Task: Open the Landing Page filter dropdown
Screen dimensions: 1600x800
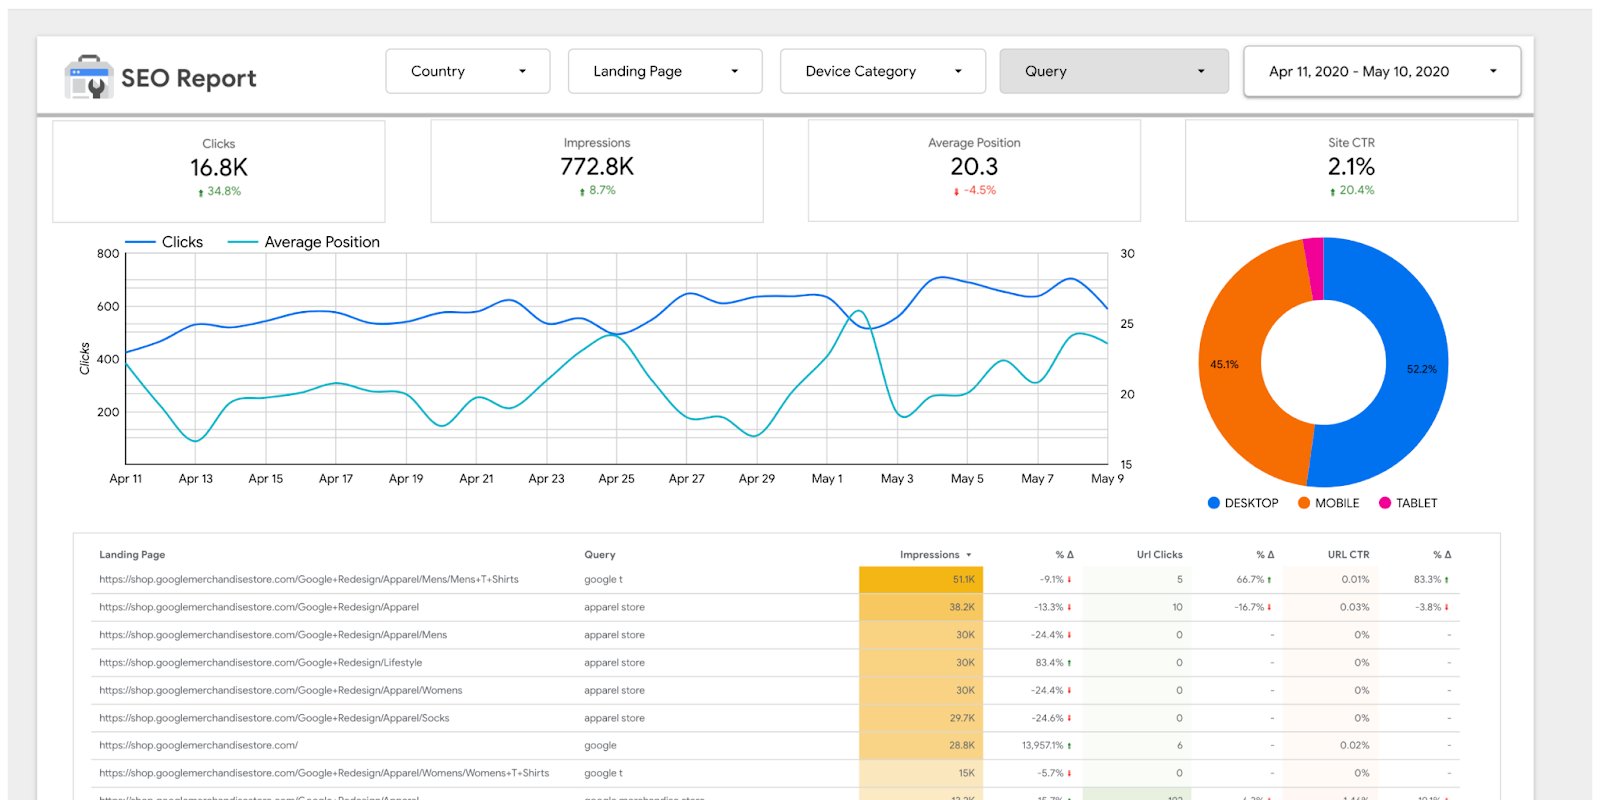Action: click(665, 71)
